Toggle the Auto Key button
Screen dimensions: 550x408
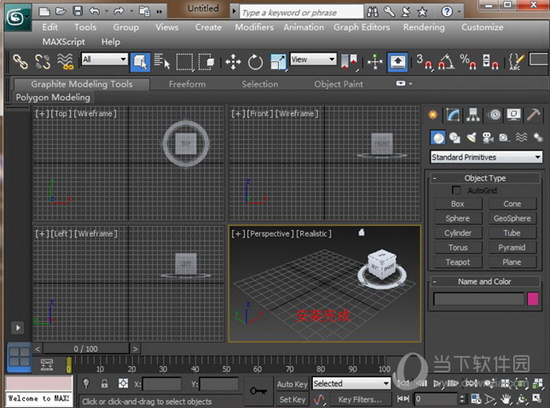pyautogui.click(x=292, y=384)
